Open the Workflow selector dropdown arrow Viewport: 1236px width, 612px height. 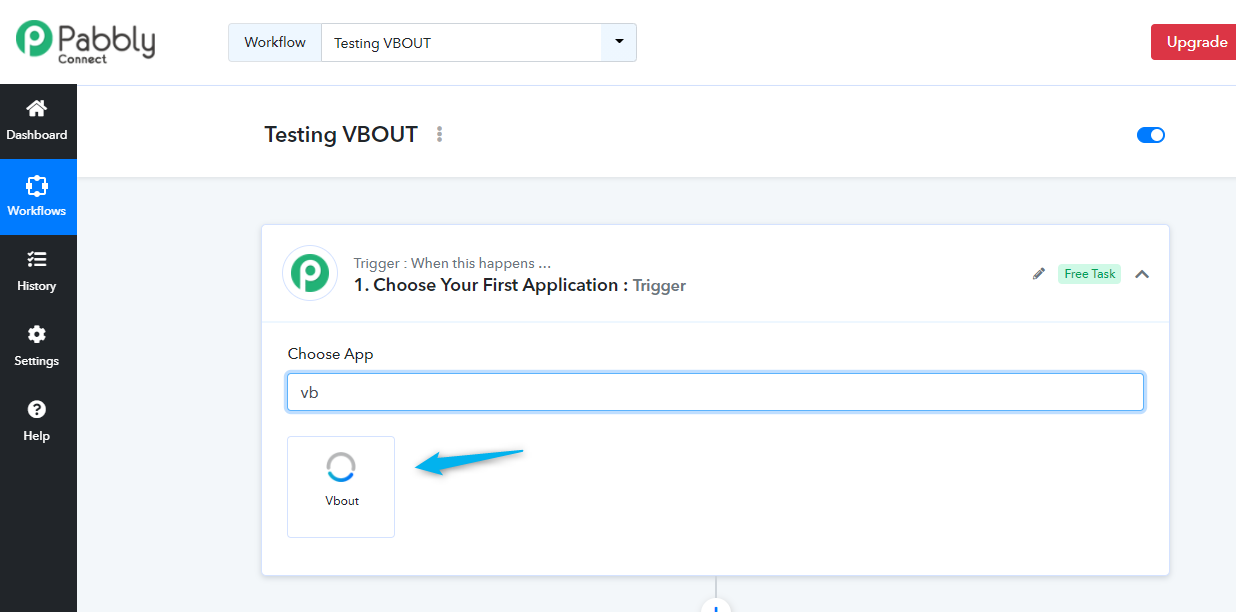[x=619, y=42]
